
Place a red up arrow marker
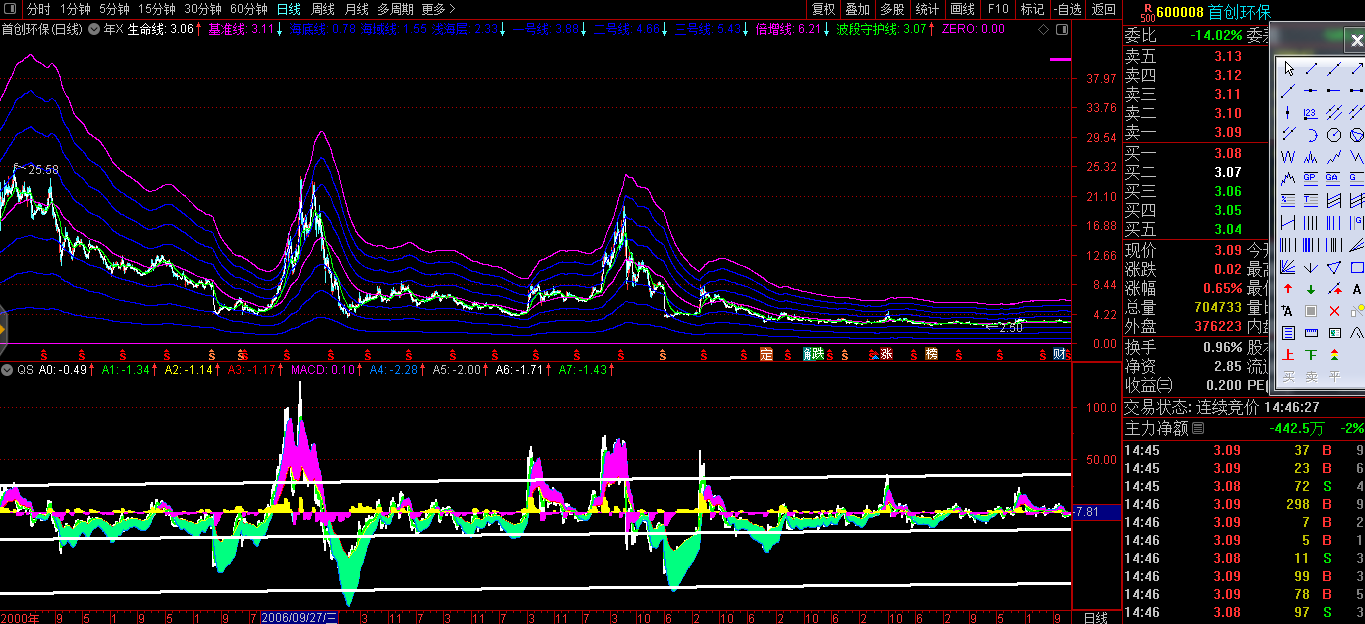[x=1288, y=289]
